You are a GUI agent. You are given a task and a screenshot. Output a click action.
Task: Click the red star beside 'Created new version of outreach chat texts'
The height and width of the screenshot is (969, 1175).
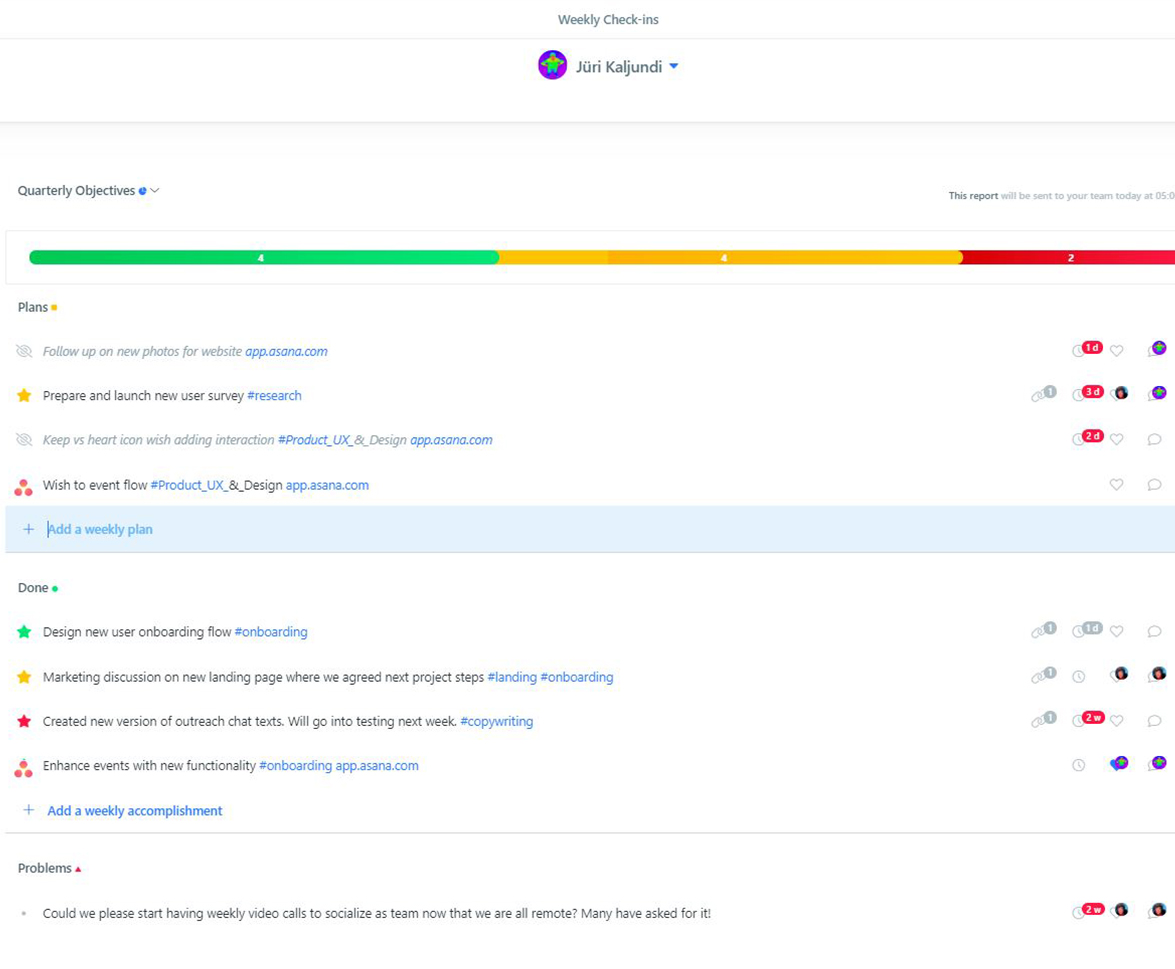click(24, 721)
